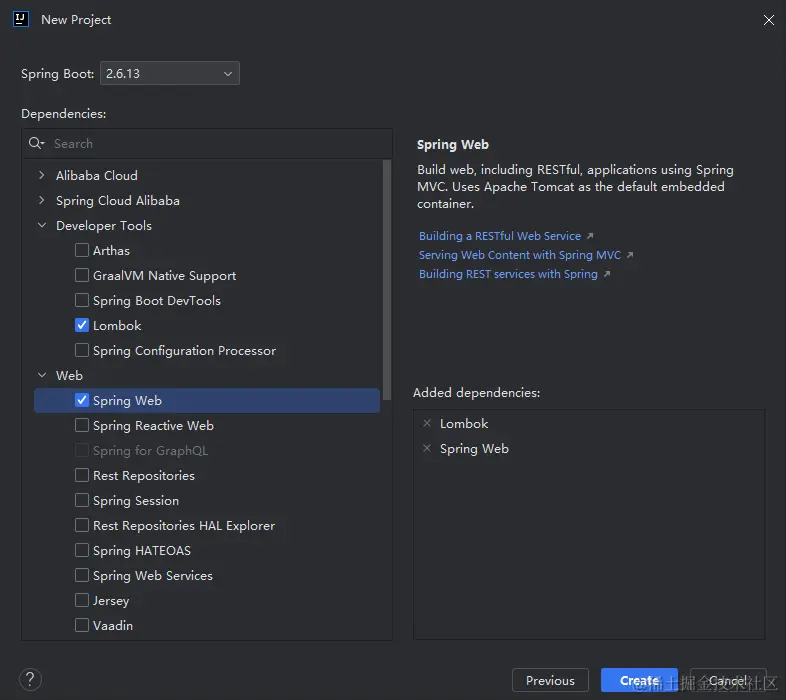Enable Spring Boot DevTools
Screen dimensions: 786x700
coord(82,300)
